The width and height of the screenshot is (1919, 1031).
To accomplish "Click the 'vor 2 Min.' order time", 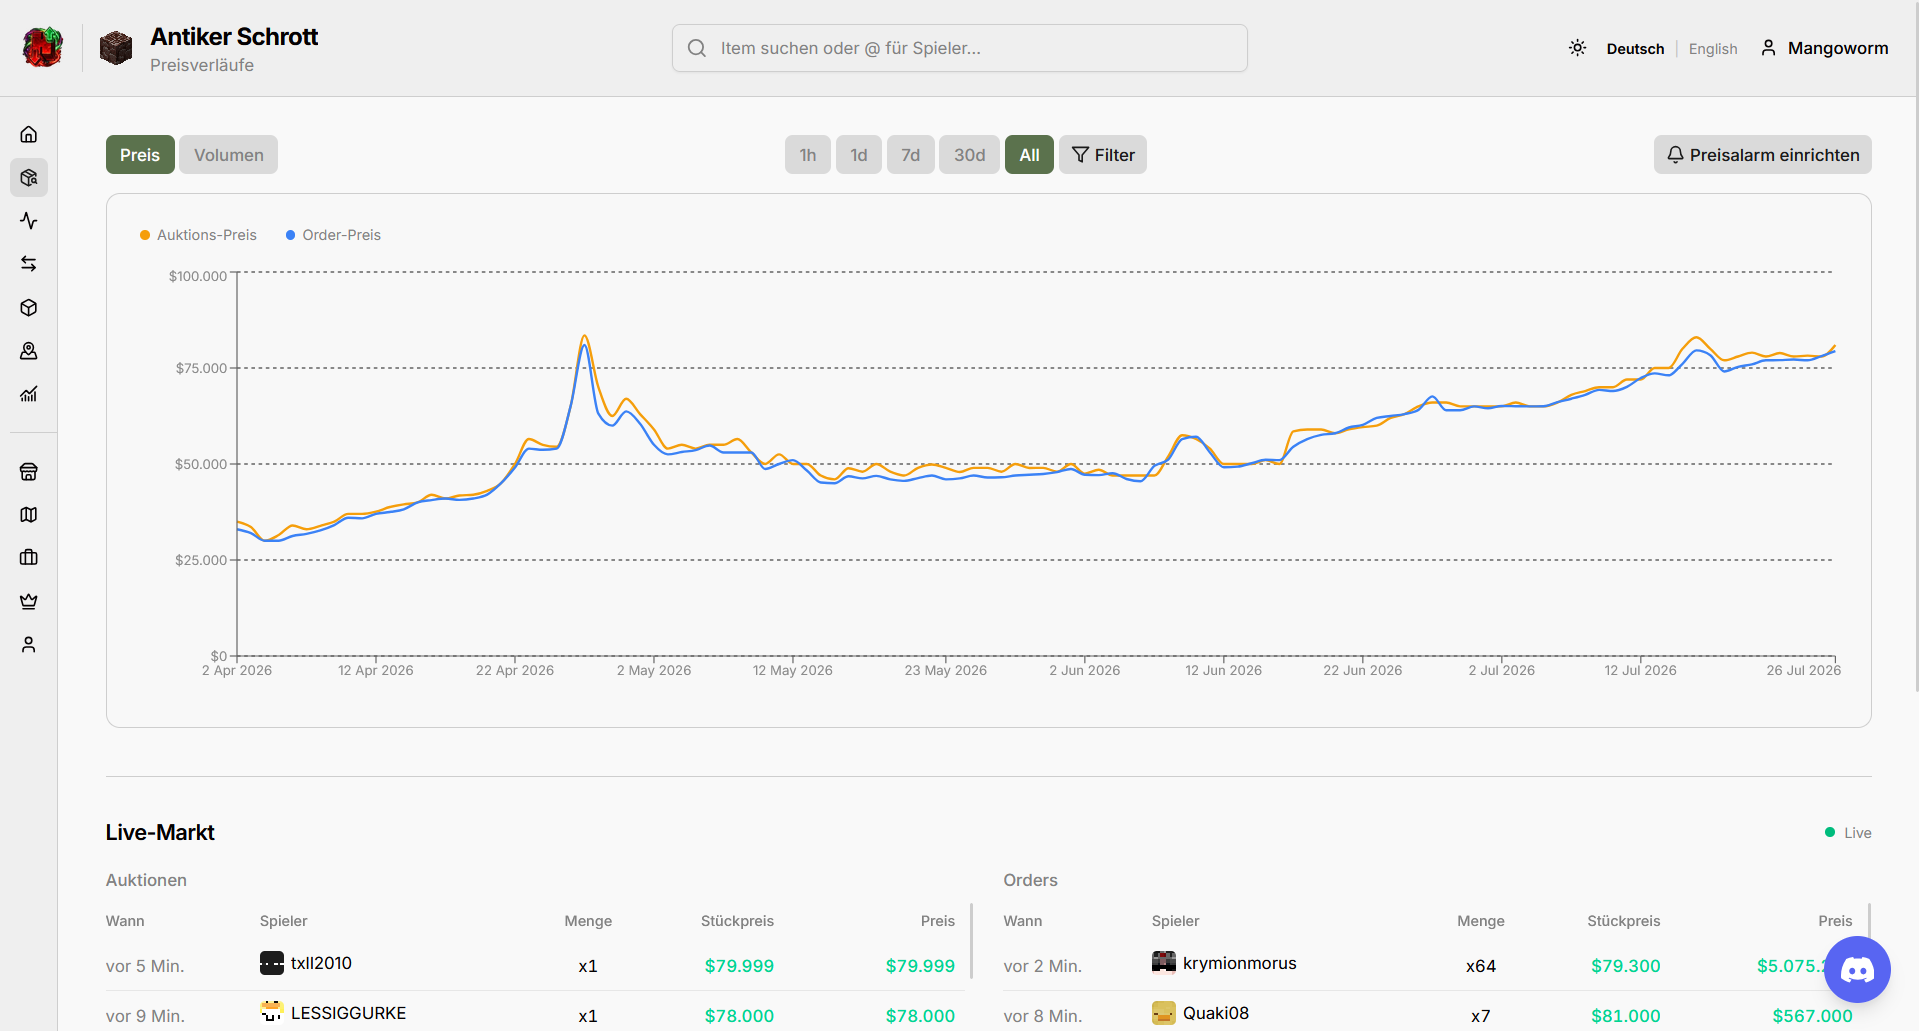I will click(x=1043, y=966).
